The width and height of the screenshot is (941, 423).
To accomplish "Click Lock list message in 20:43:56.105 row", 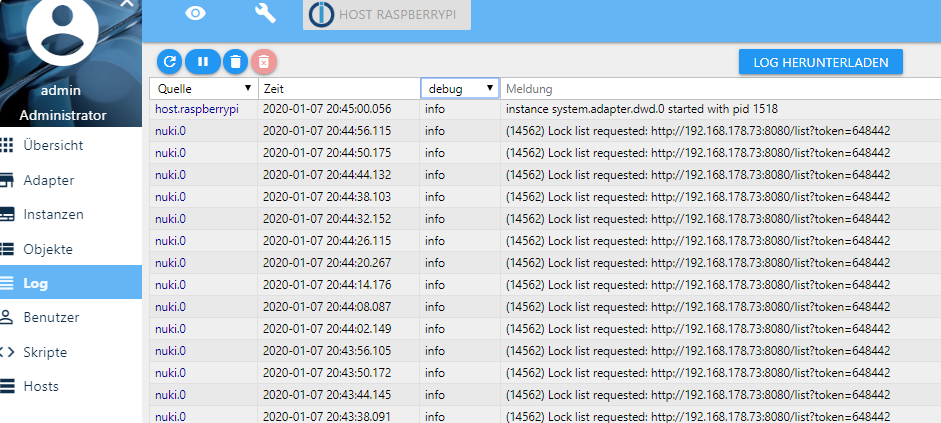I will click(698, 351).
